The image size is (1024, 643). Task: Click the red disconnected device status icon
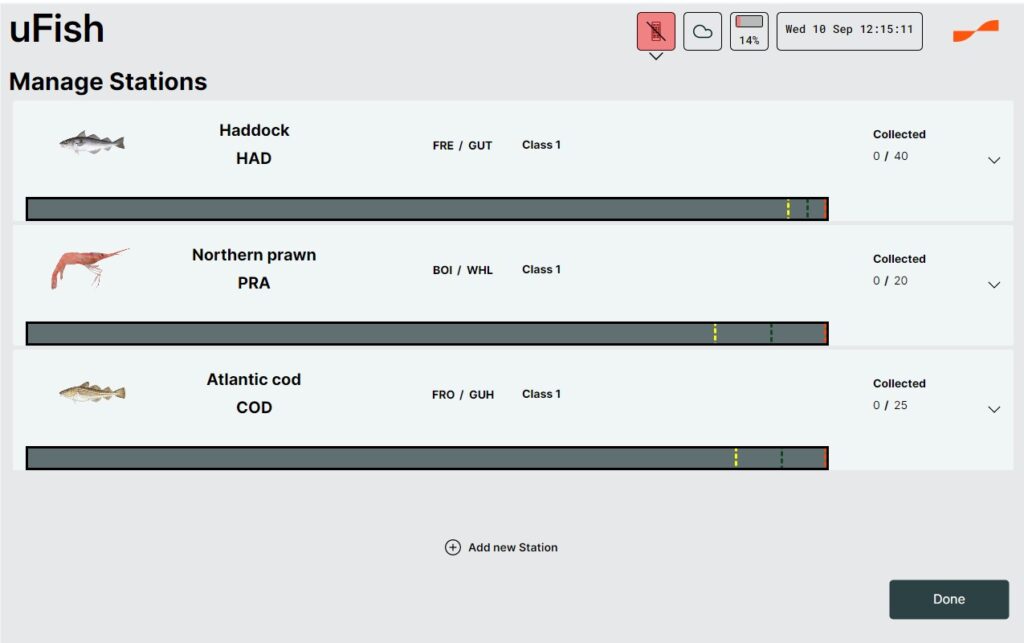656,31
